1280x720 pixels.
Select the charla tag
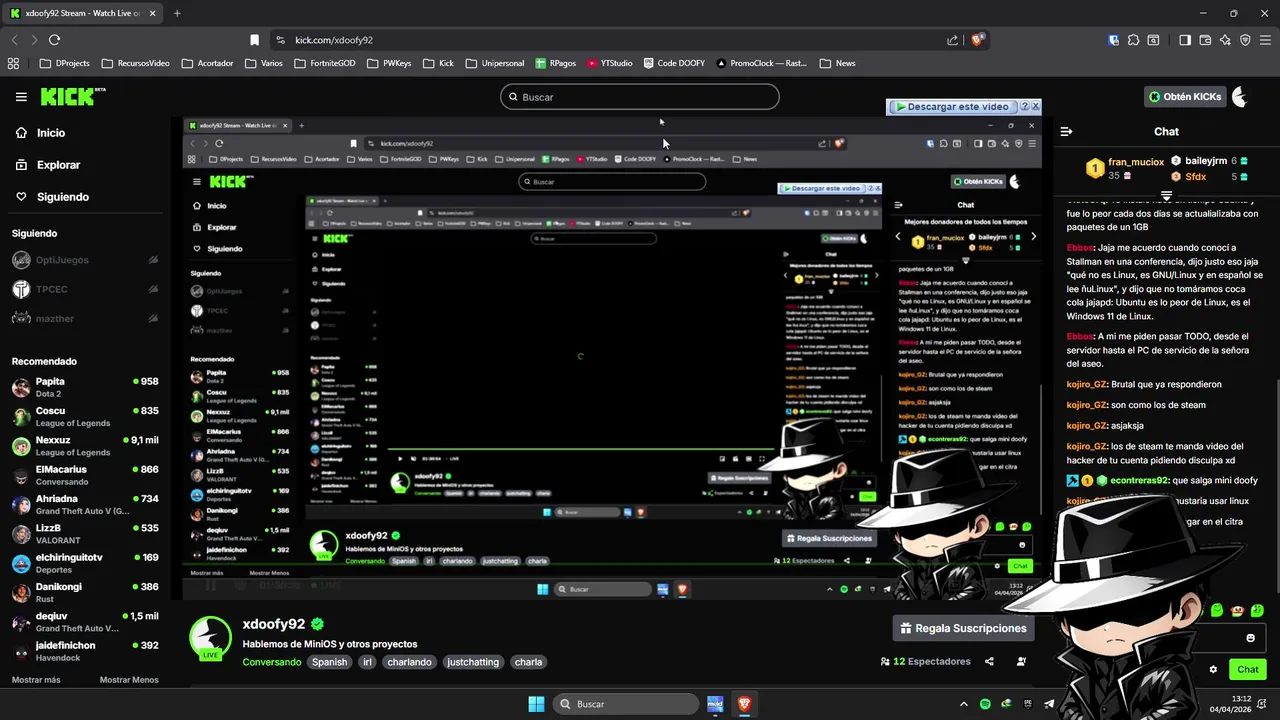coord(528,662)
